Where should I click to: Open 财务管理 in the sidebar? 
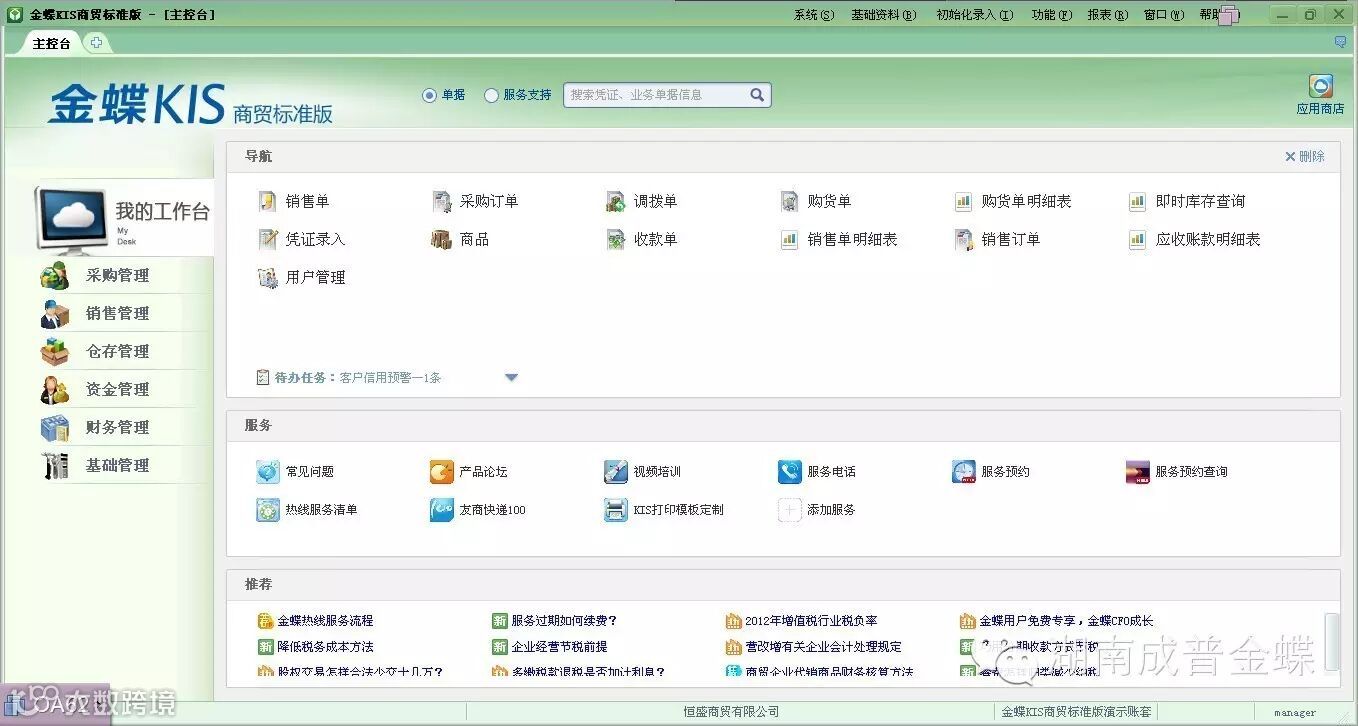tap(117, 427)
